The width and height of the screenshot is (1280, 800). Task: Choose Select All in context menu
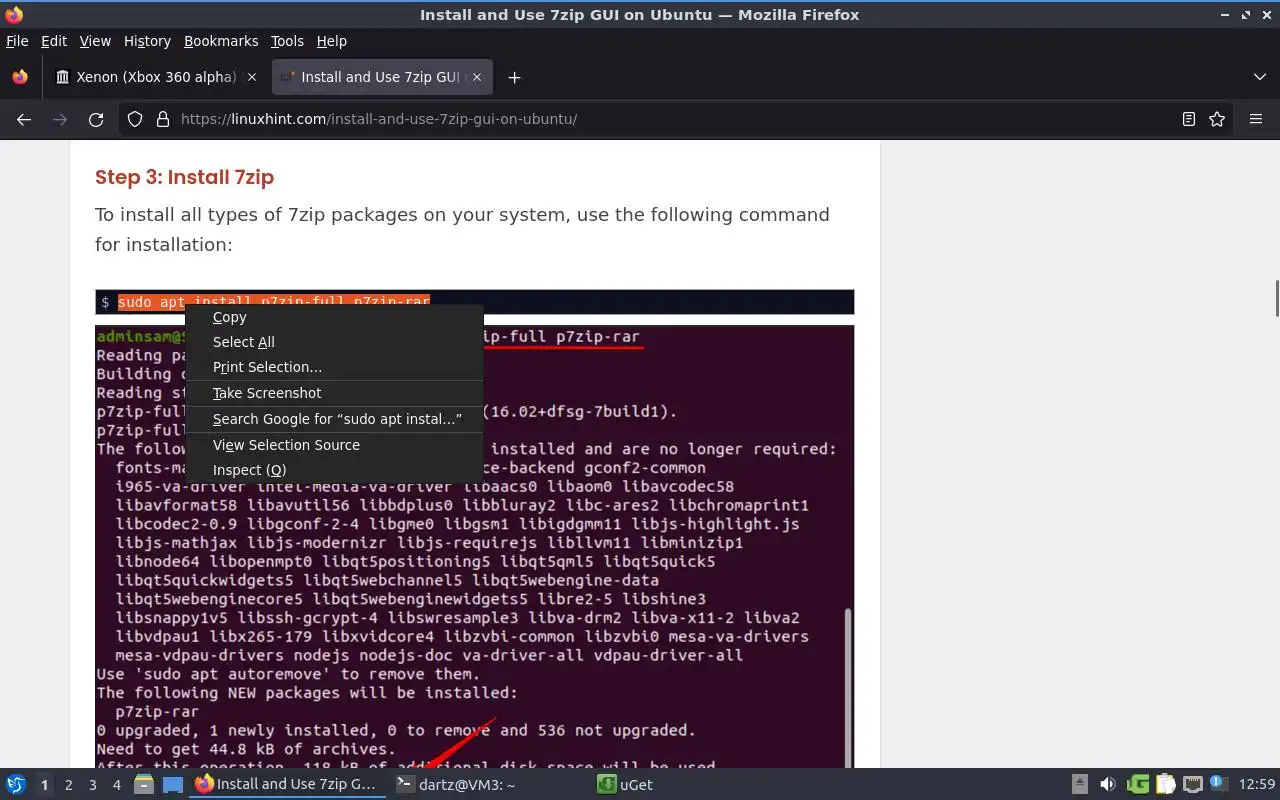[x=334, y=342]
